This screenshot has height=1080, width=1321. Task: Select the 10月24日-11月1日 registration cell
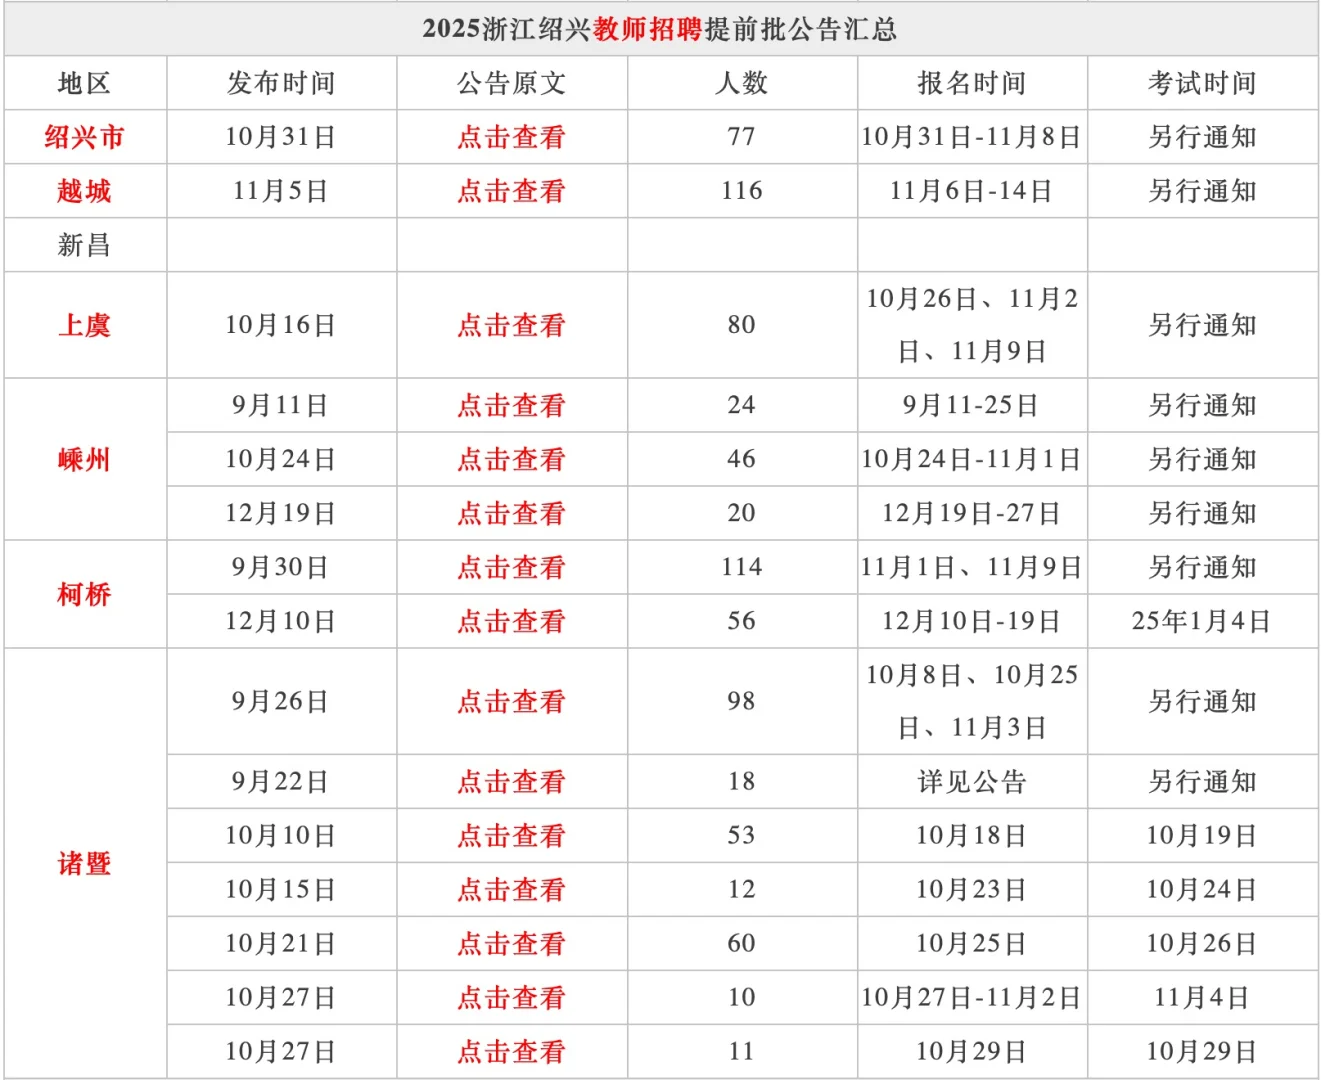click(972, 459)
